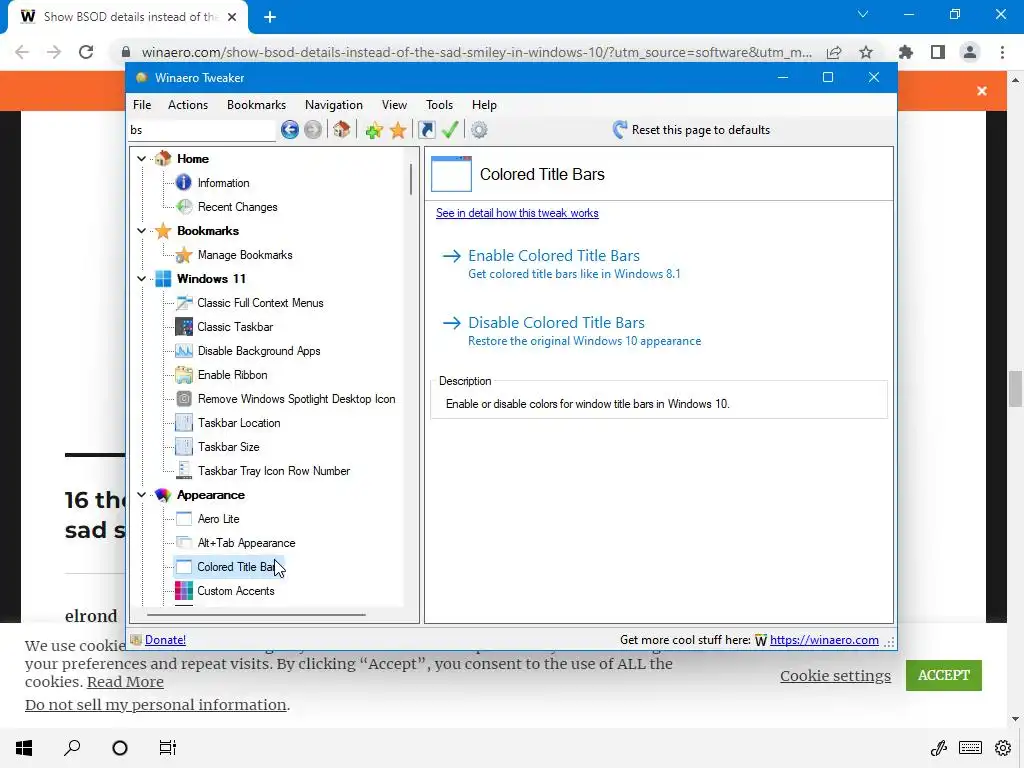The image size is (1024, 768).
Task: Open Cookie settings link
Action: [x=835, y=676]
